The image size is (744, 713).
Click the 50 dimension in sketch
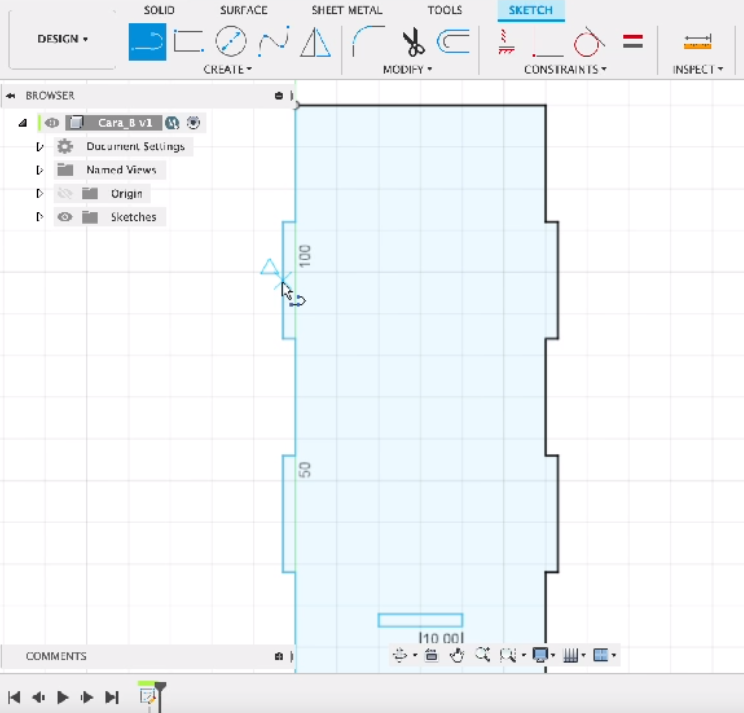coord(305,470)
